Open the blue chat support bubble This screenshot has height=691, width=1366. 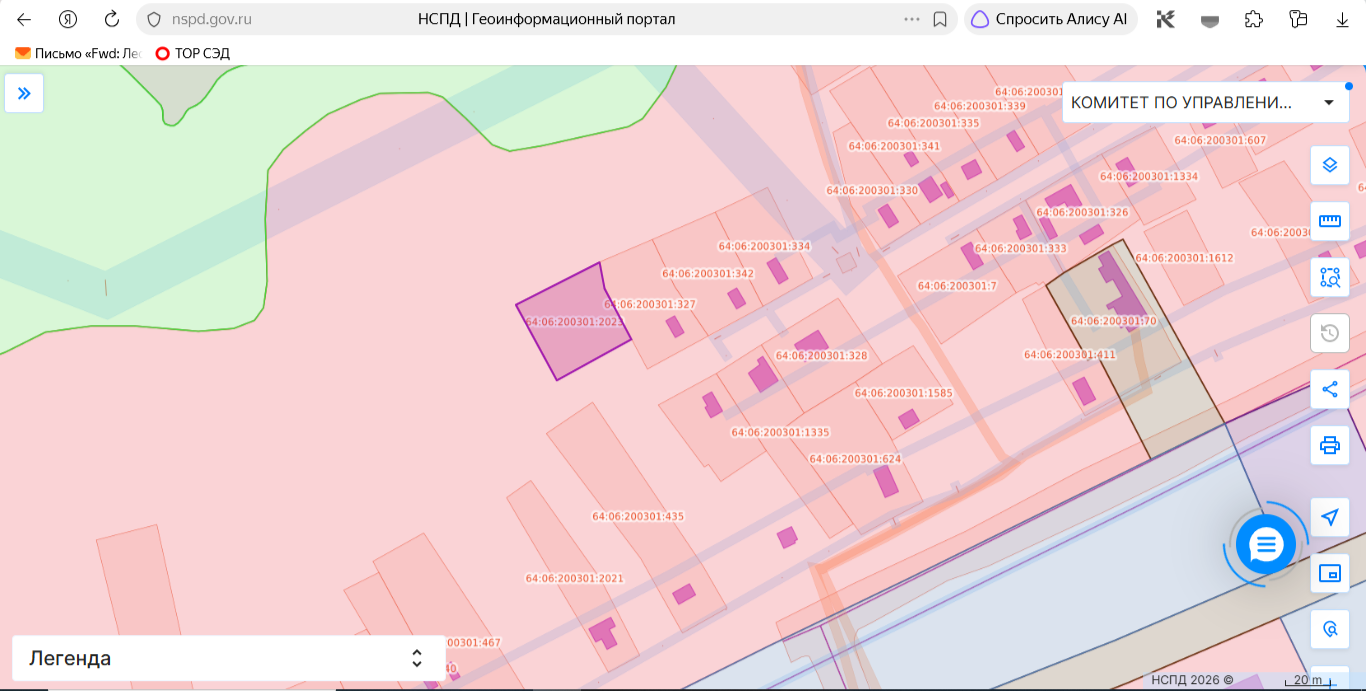[x=1265, y=545]
